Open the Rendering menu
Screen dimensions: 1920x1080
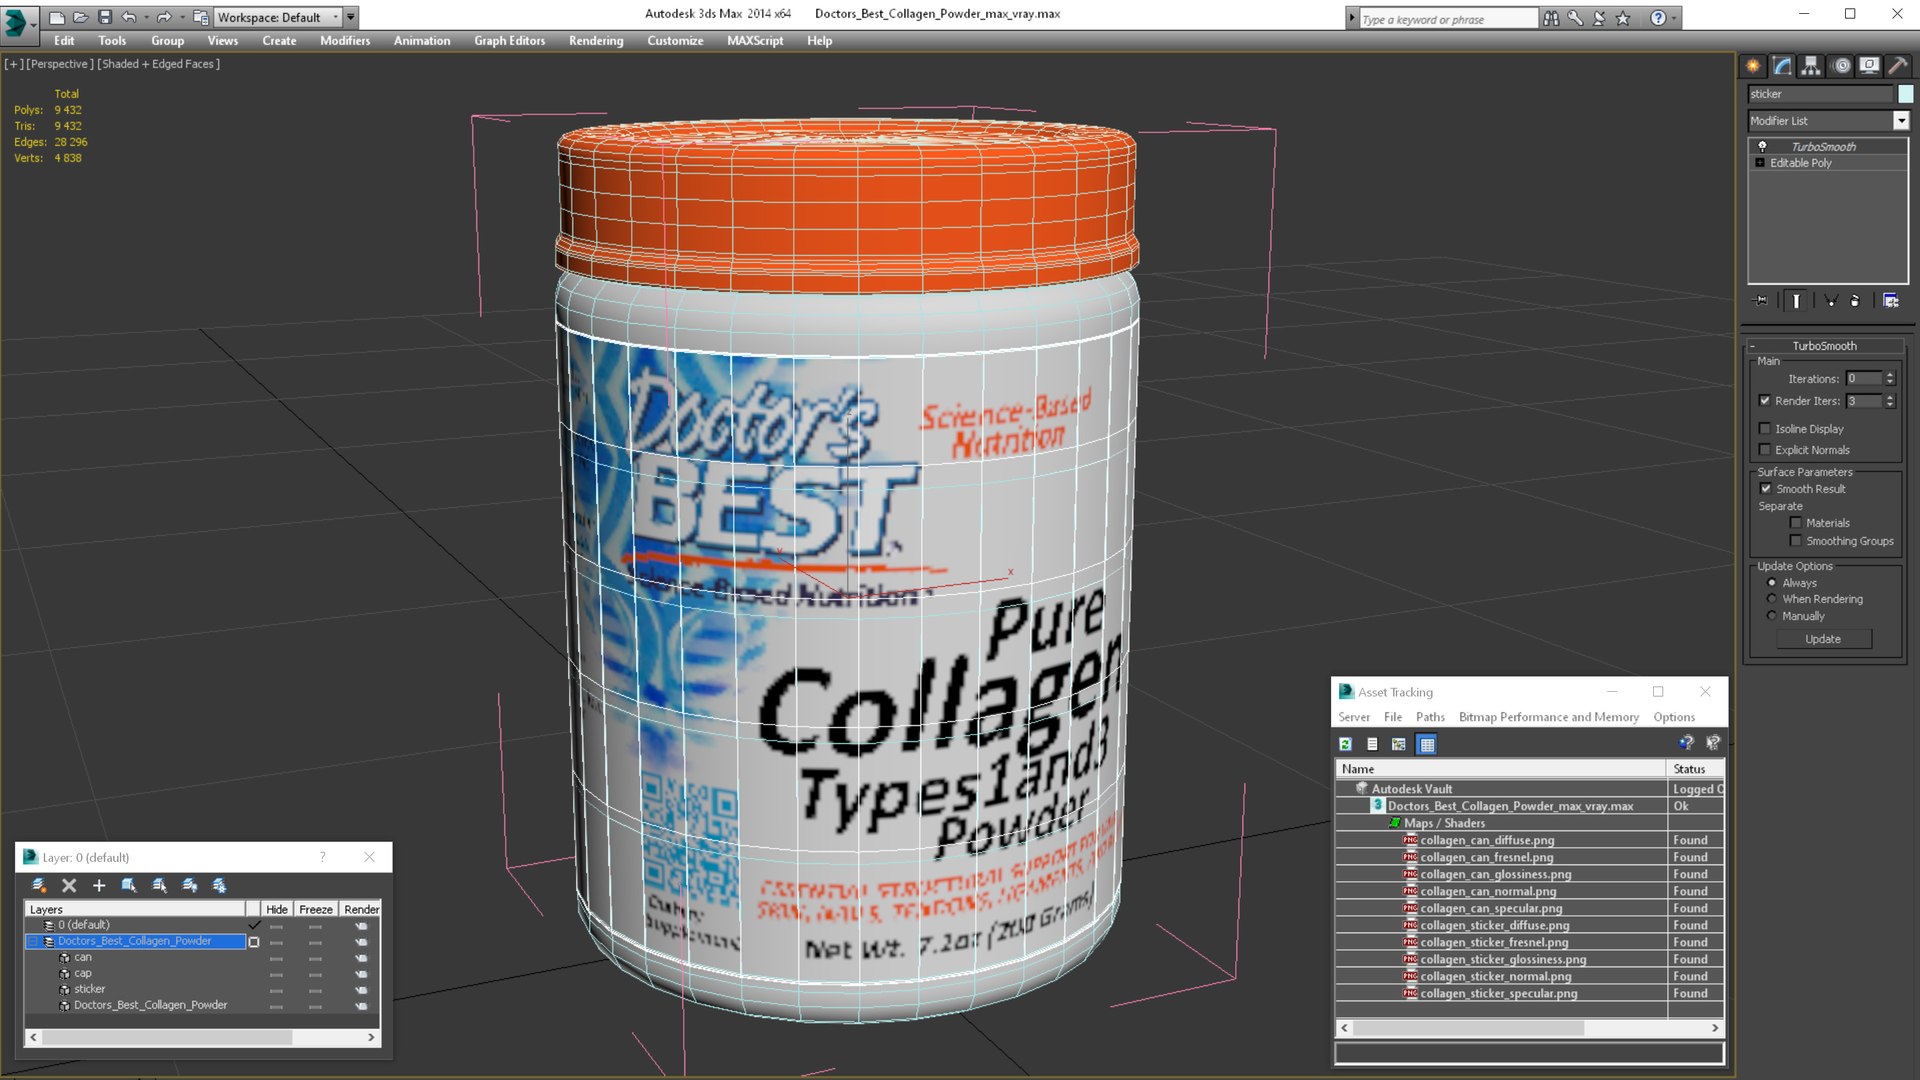(595, 41)
